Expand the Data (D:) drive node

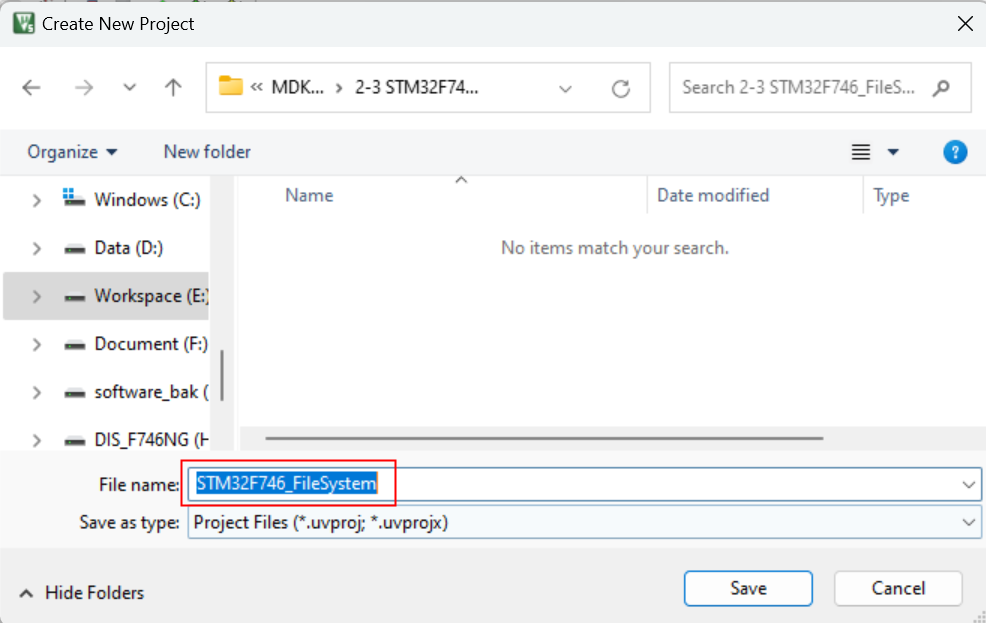(x=37, y=248)
